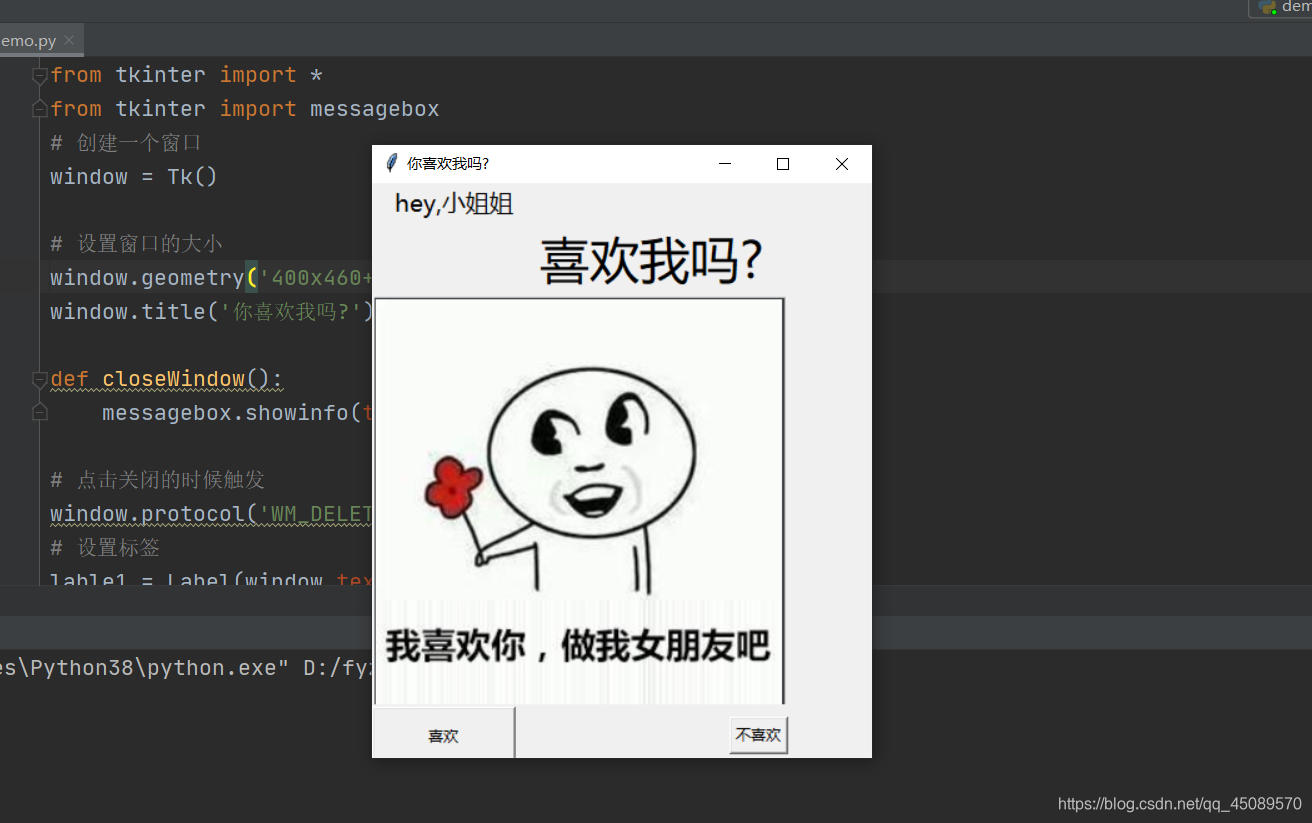Click the '# 创建一个窗口' comment
The image size is (1312, 823).
point(126,143)
